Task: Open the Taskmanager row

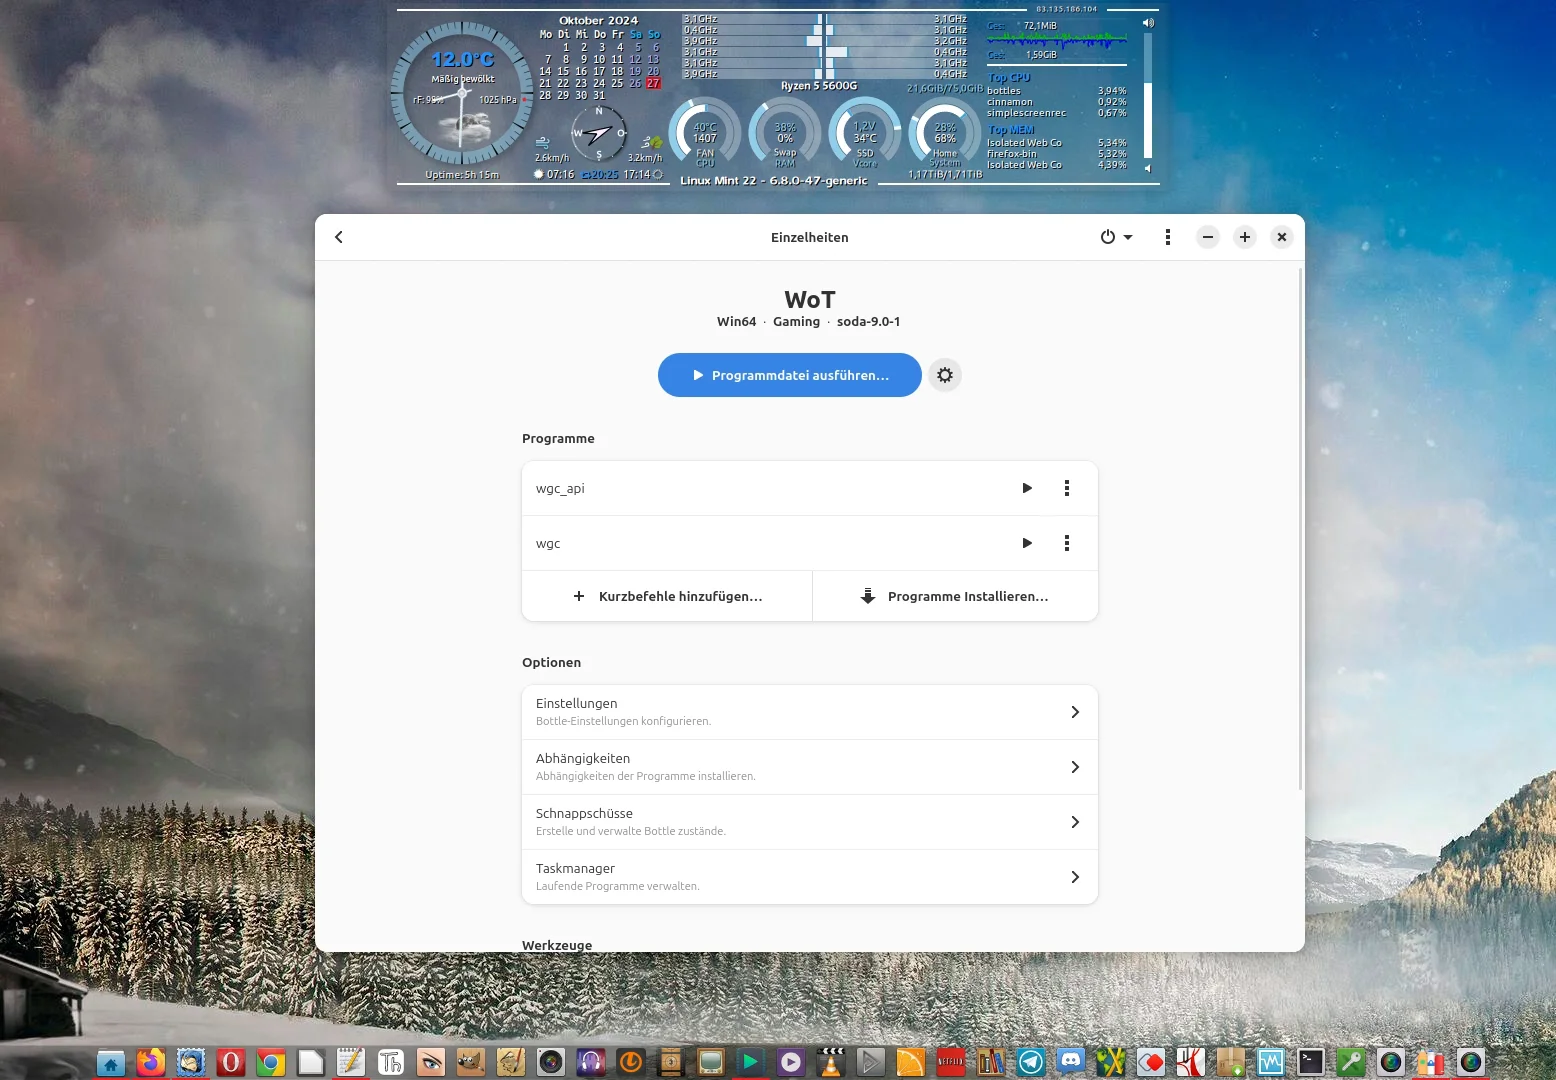Action: click(810, 877)
